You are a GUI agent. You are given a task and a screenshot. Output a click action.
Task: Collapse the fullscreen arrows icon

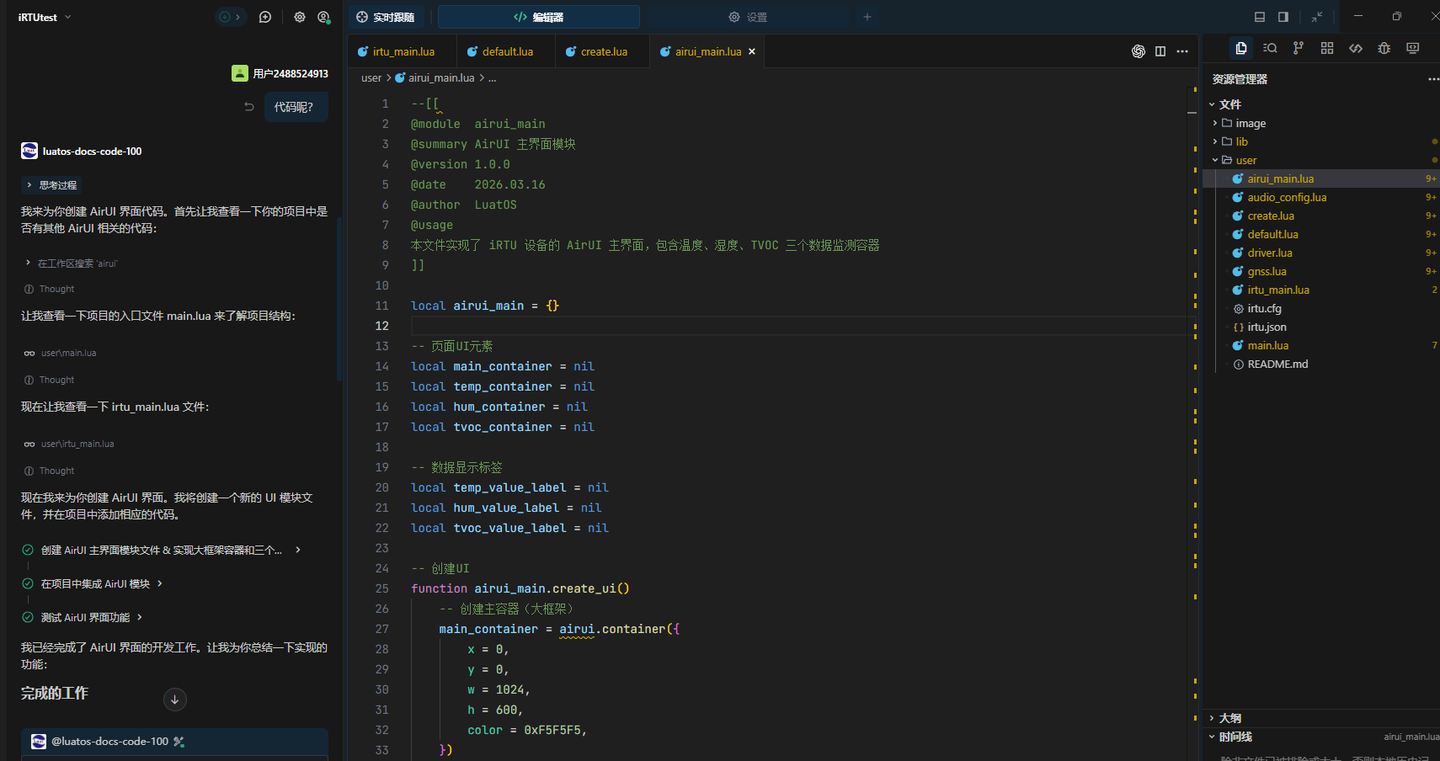click(1317, 17)
